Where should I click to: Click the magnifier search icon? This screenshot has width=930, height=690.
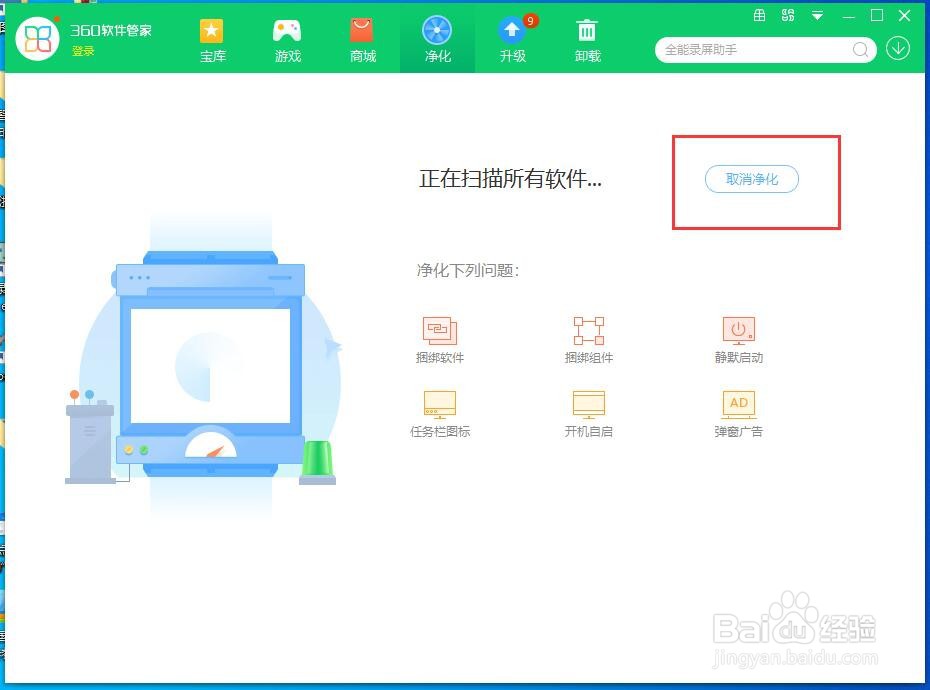click(x=860, y=50)
